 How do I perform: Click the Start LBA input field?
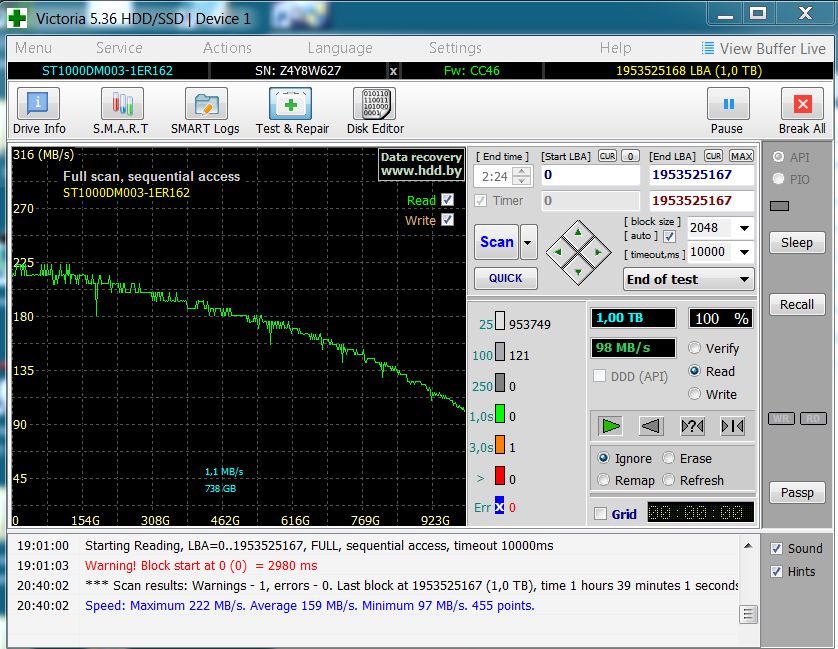(x=590, y=175)
